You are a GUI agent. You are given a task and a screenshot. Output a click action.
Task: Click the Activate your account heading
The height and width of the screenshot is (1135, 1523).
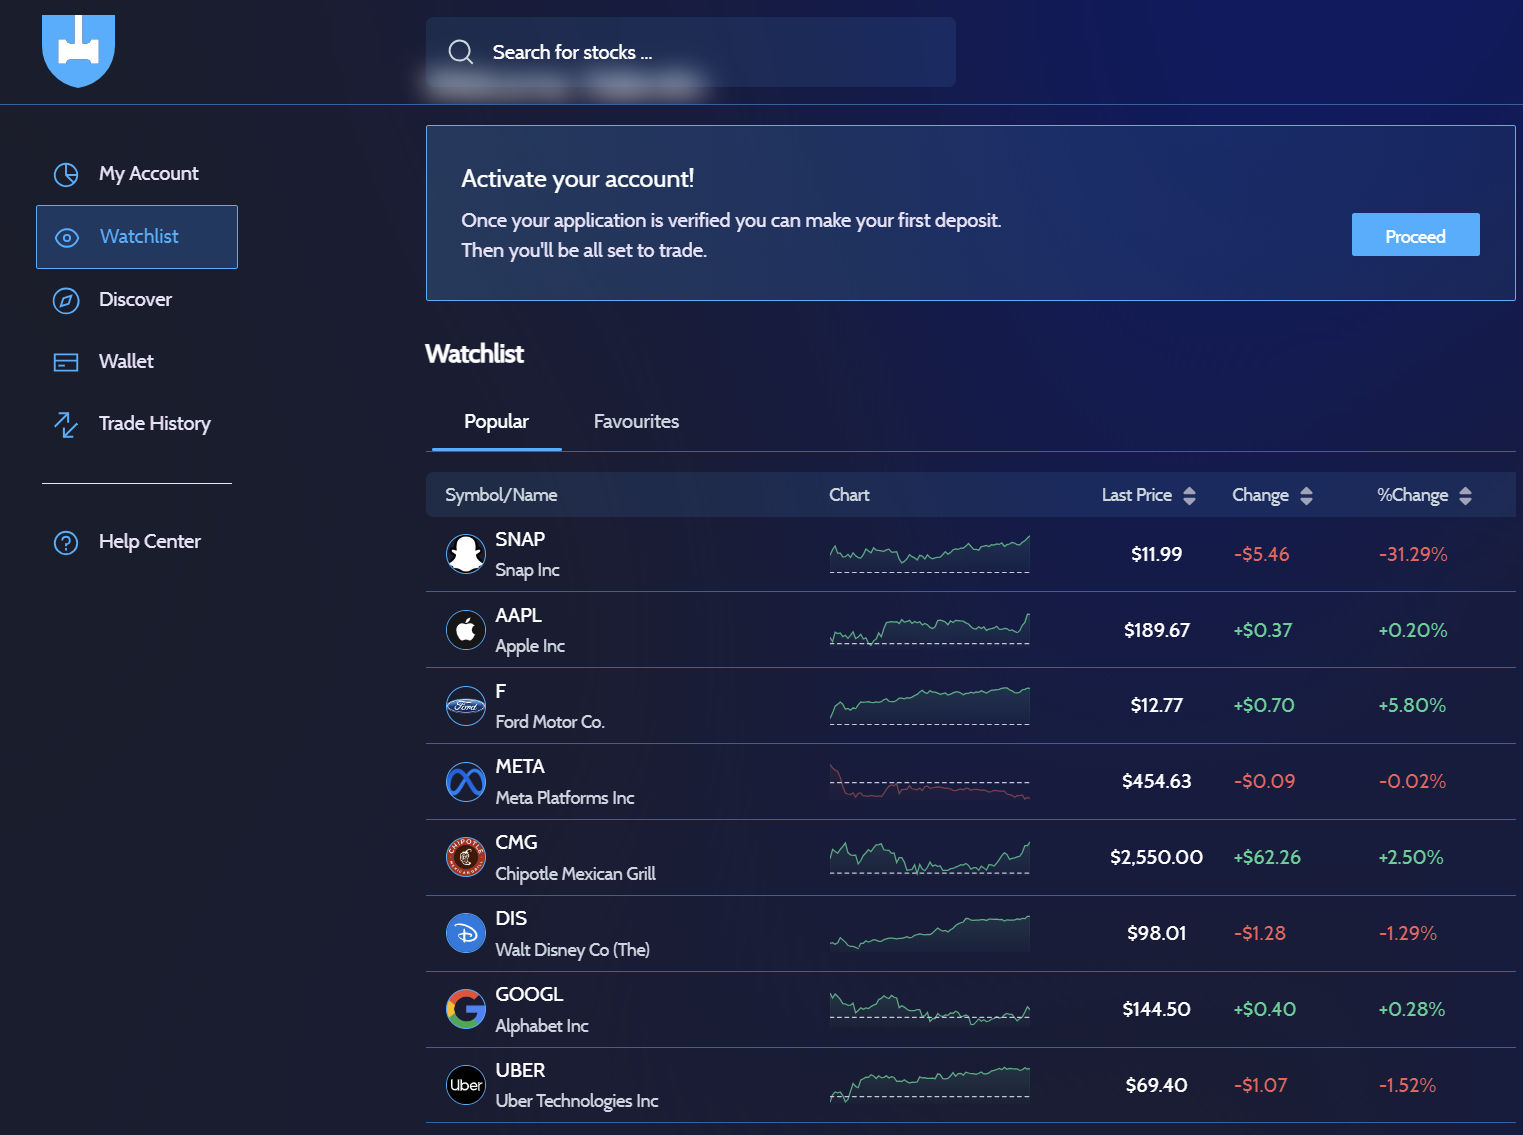tap(577, 179)
